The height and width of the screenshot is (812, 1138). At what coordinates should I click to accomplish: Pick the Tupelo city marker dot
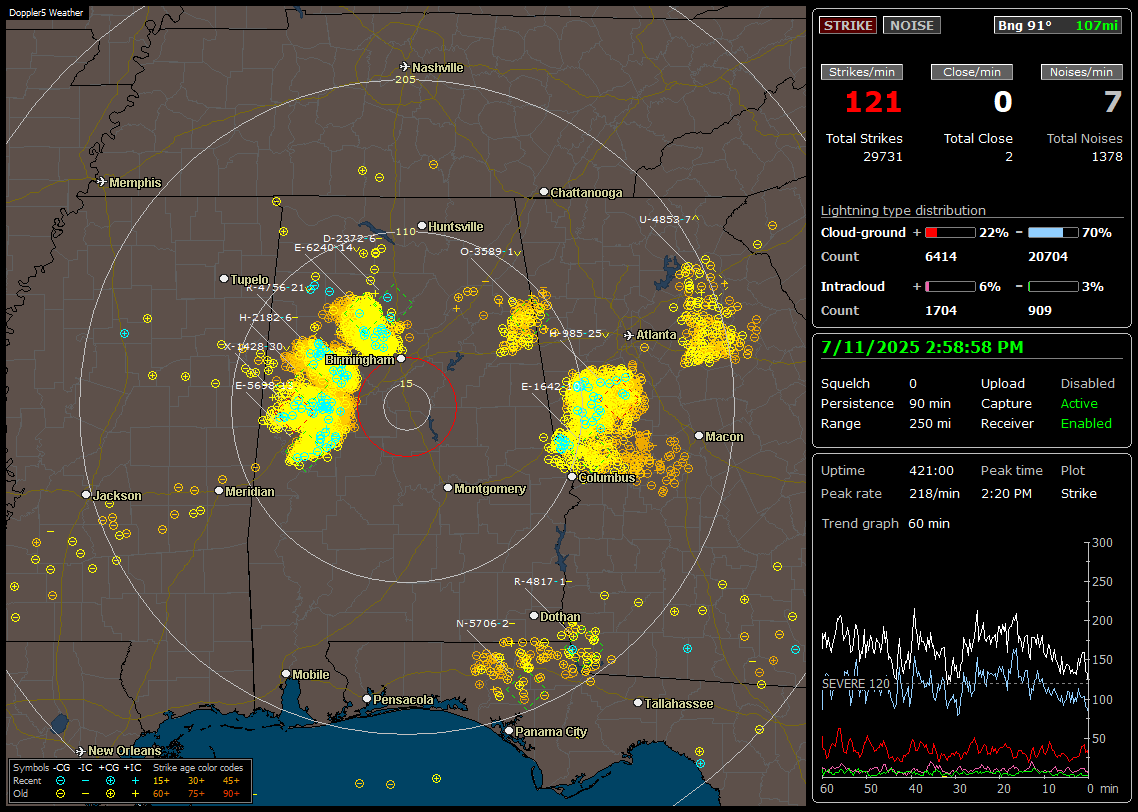click(x=224, y=279)
